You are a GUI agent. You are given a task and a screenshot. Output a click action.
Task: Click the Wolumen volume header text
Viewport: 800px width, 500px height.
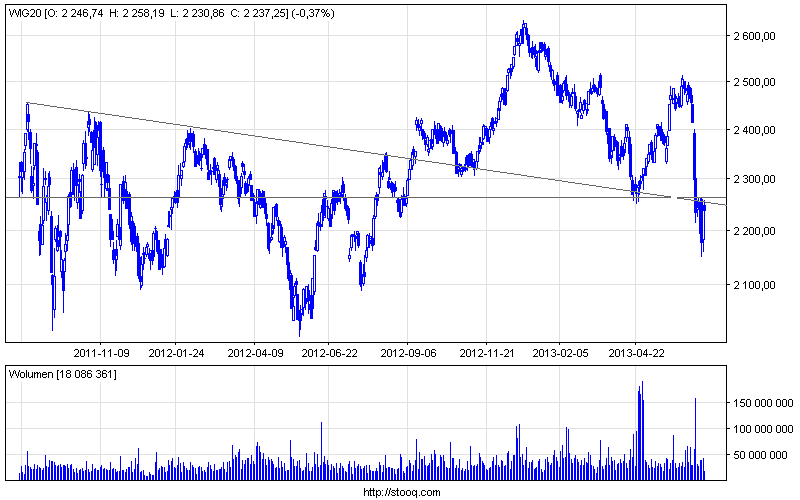(63, 374)
